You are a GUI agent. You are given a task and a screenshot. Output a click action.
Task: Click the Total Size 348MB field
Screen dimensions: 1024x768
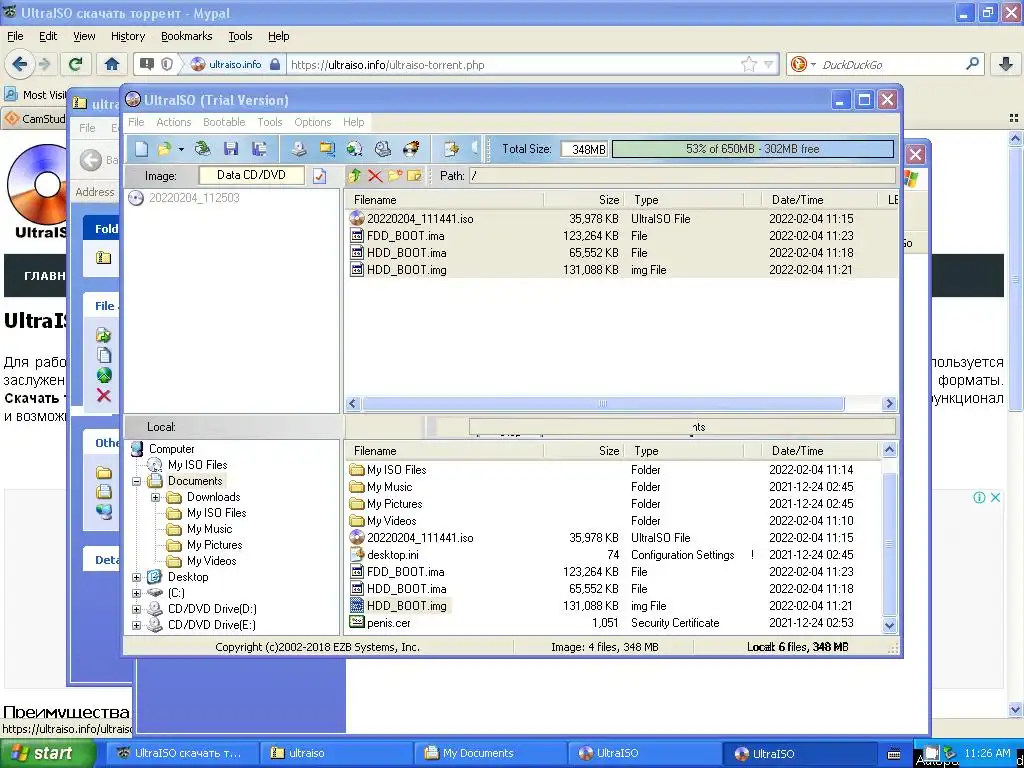point(584,150)
